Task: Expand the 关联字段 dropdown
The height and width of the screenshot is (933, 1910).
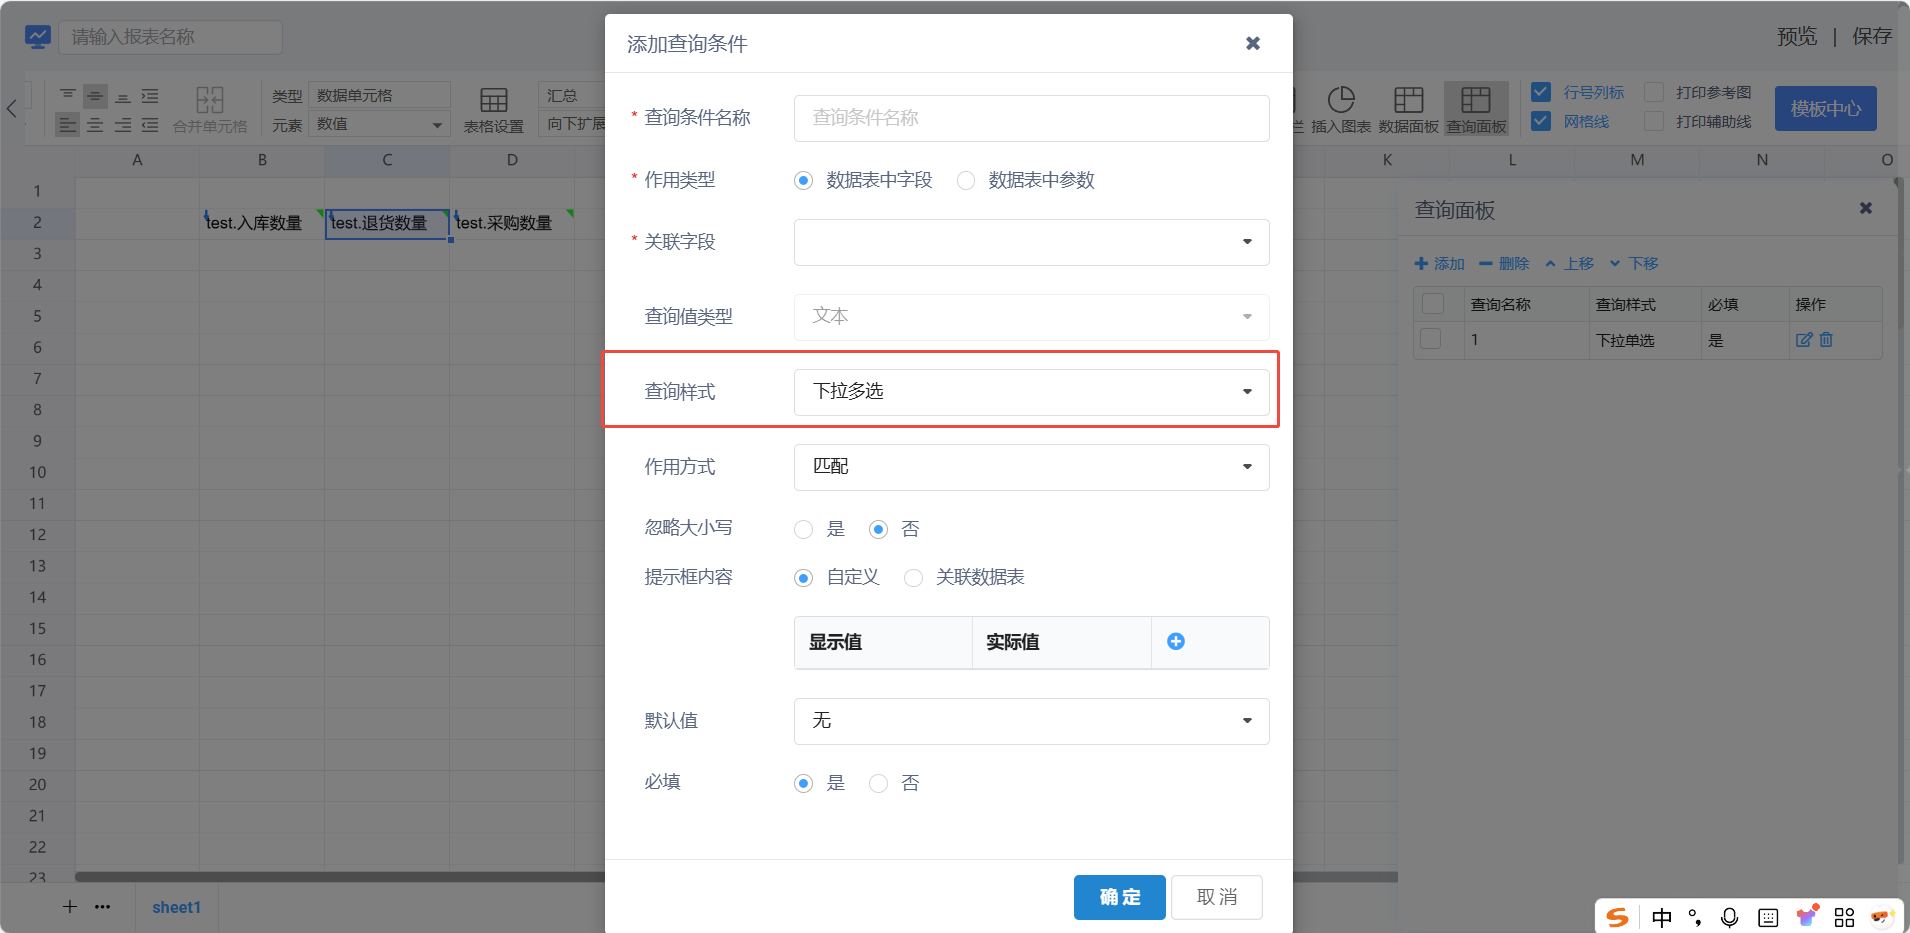Action: pos(1031,242)
